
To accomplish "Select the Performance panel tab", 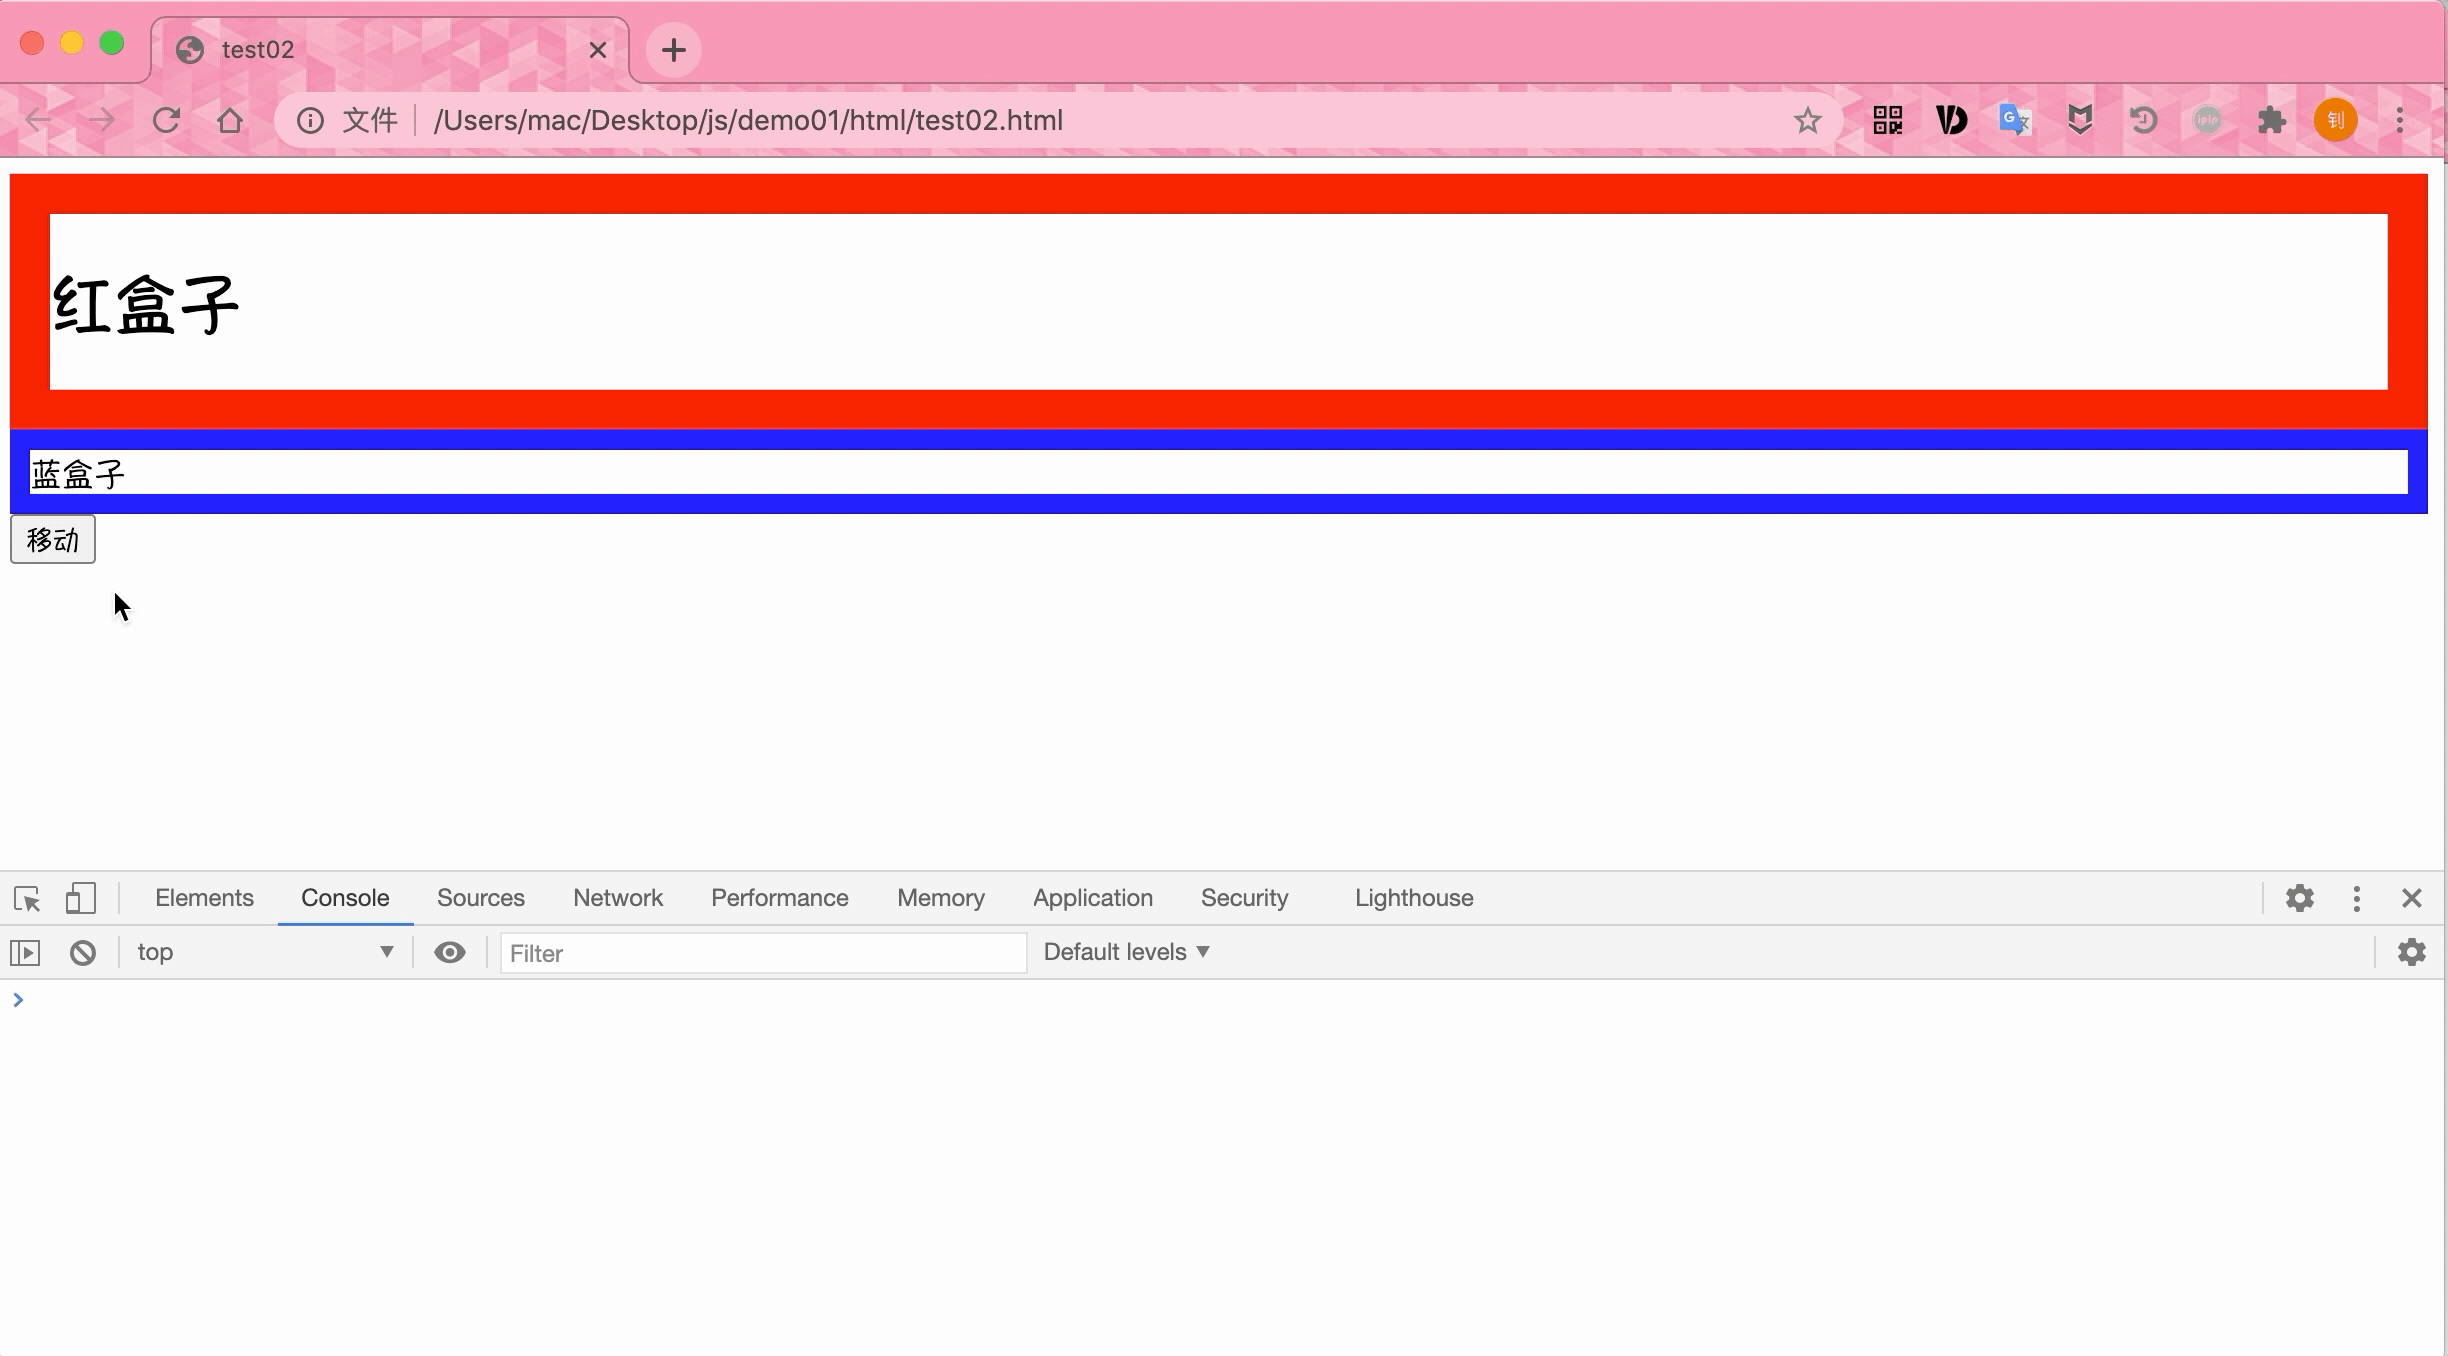I will [x=780, y=898].
